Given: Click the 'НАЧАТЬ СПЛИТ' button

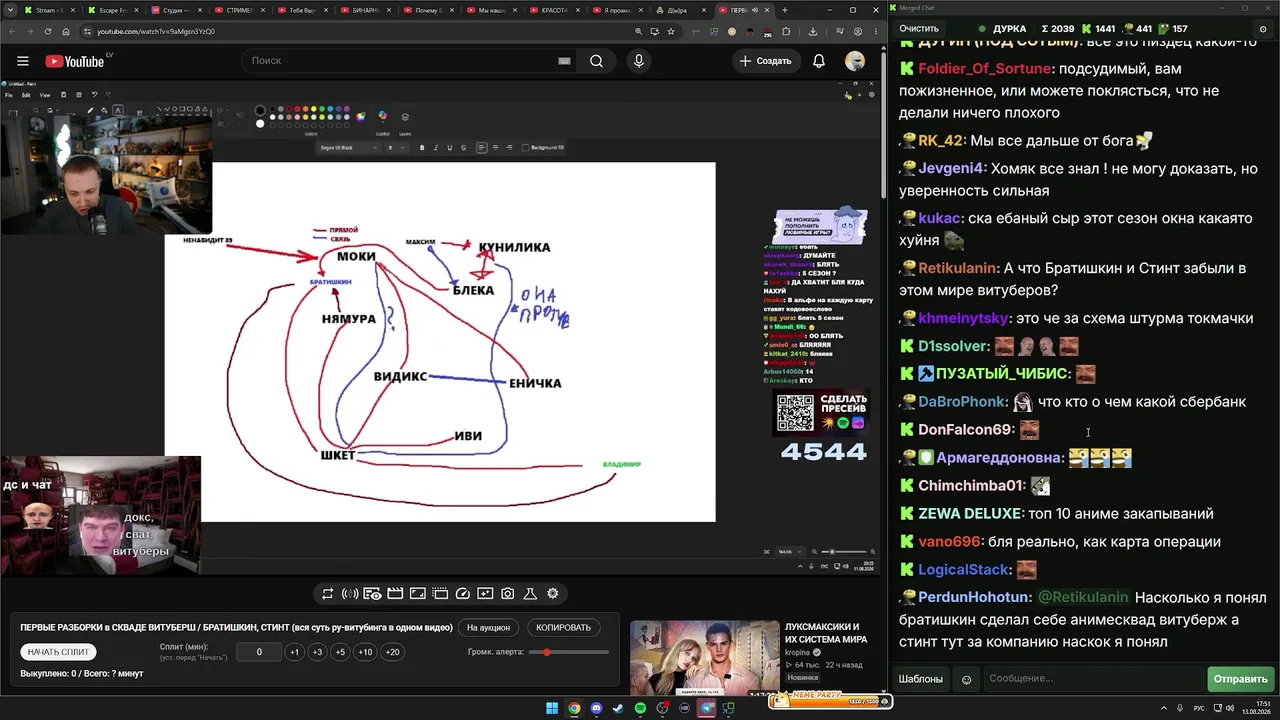Looking at the screenshot, I should (59, 652).
